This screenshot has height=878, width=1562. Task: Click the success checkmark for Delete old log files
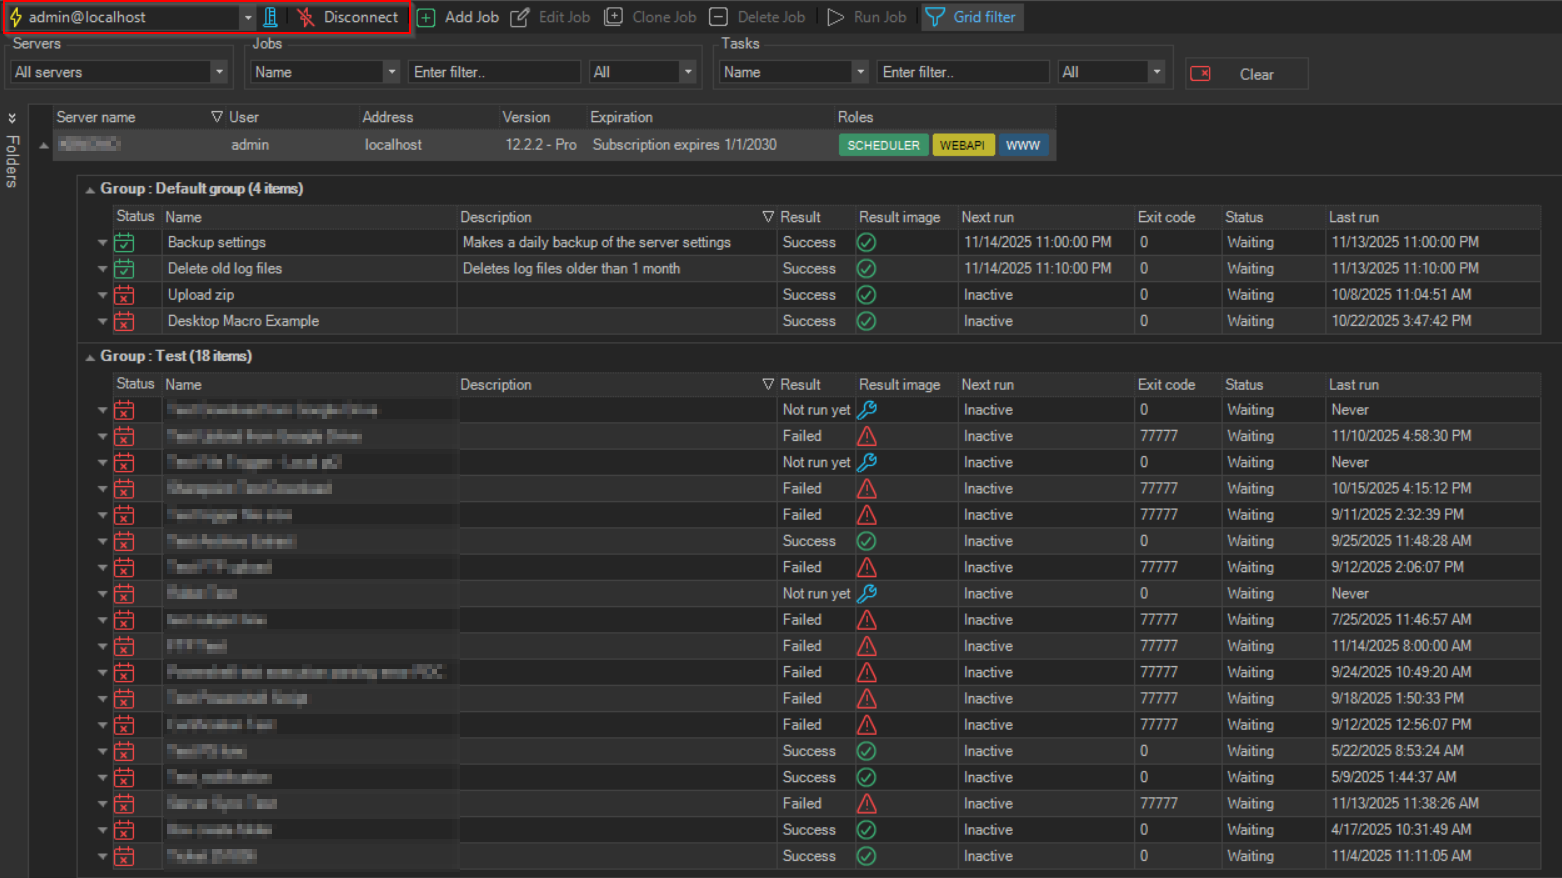point(867,269)
